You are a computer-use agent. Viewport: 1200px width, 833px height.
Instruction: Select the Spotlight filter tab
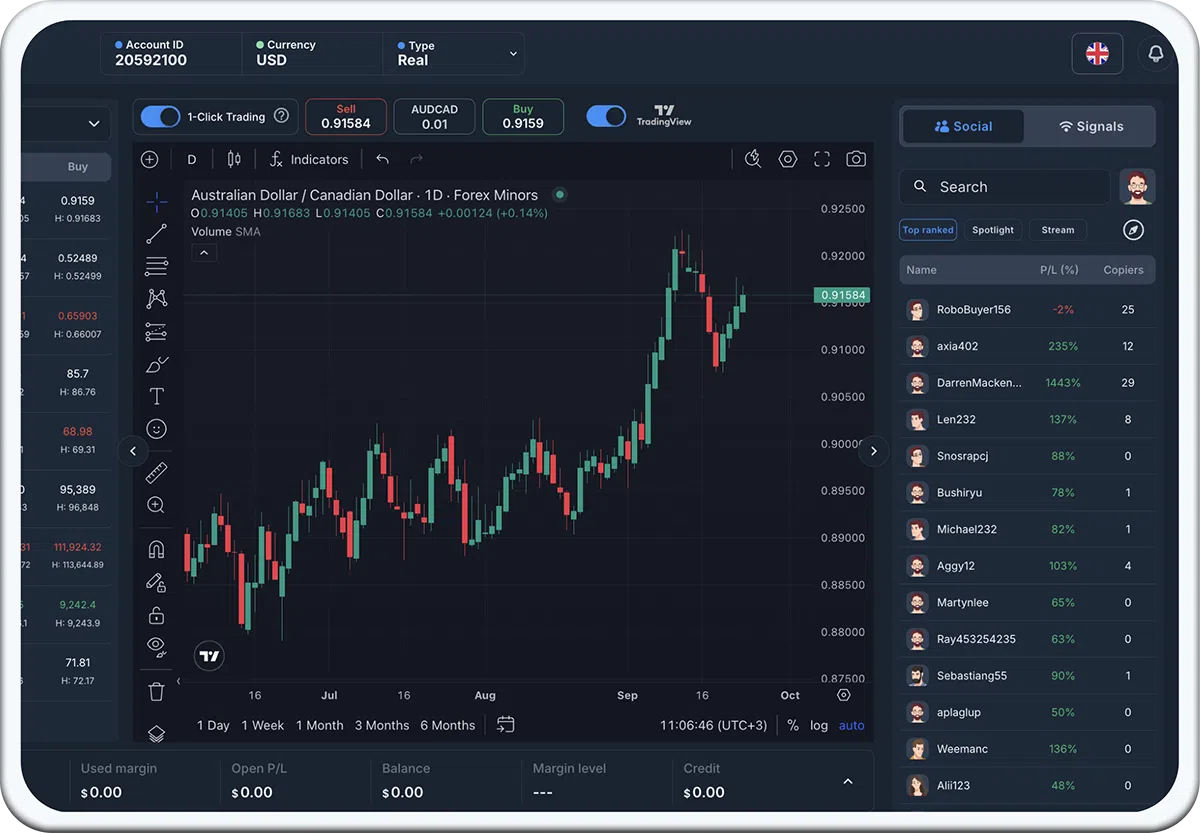tap(992, 230)
